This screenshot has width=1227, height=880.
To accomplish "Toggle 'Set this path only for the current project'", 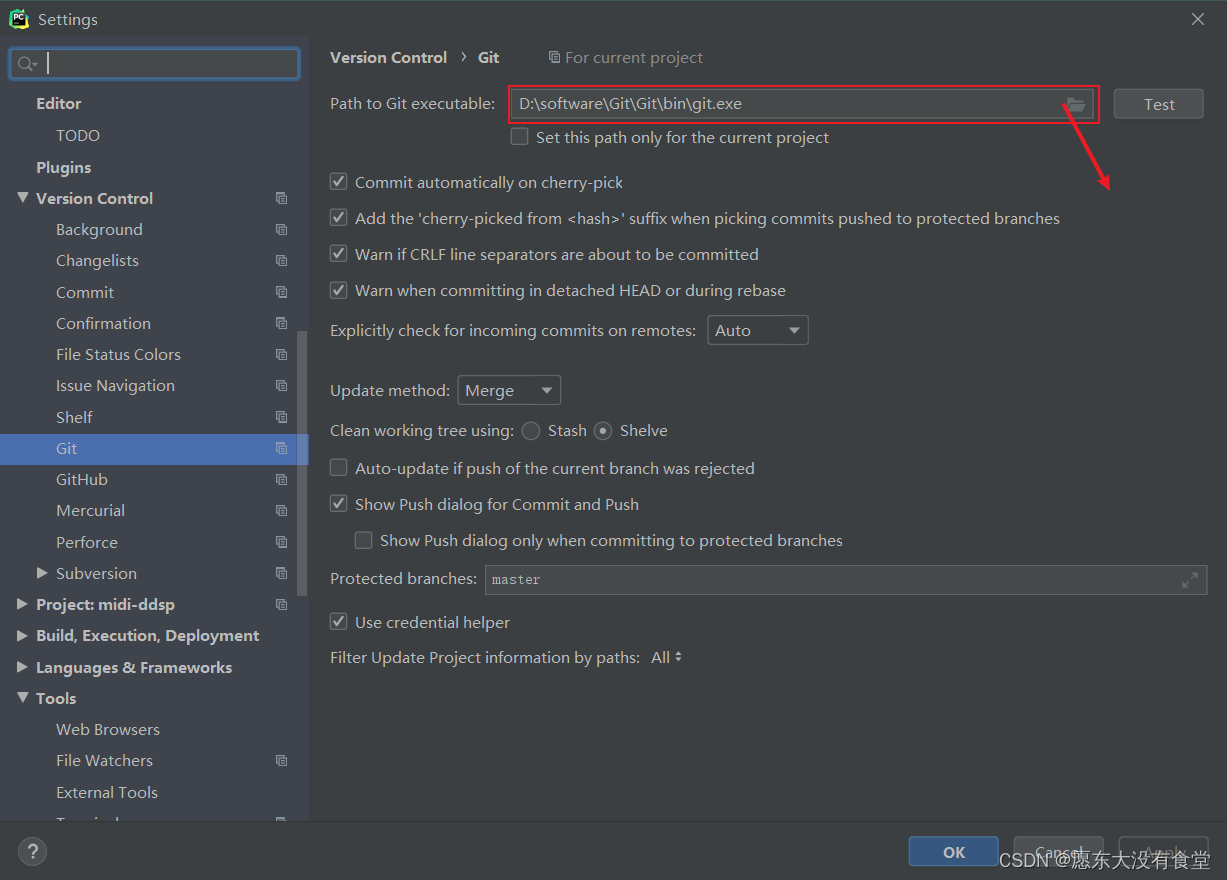I will pyautogui.click(x=519, y=137).
